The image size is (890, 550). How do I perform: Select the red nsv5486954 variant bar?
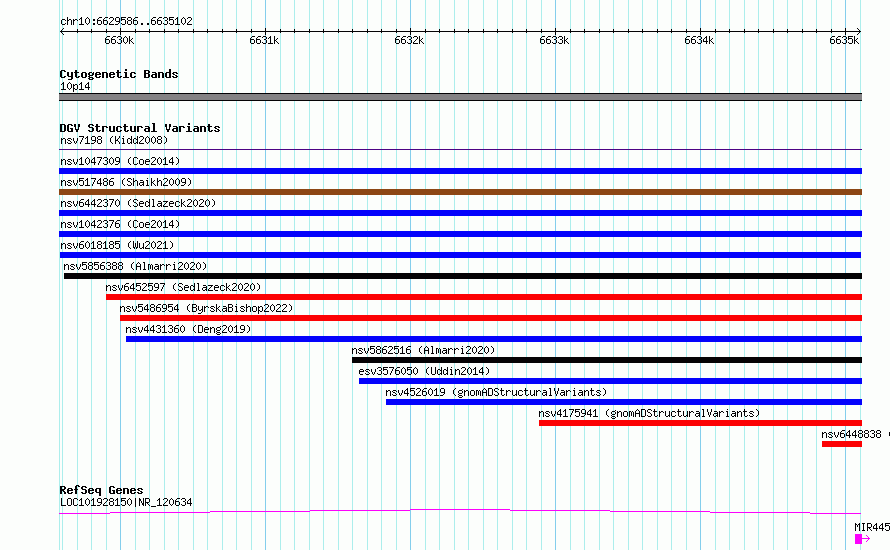point(491,318)
